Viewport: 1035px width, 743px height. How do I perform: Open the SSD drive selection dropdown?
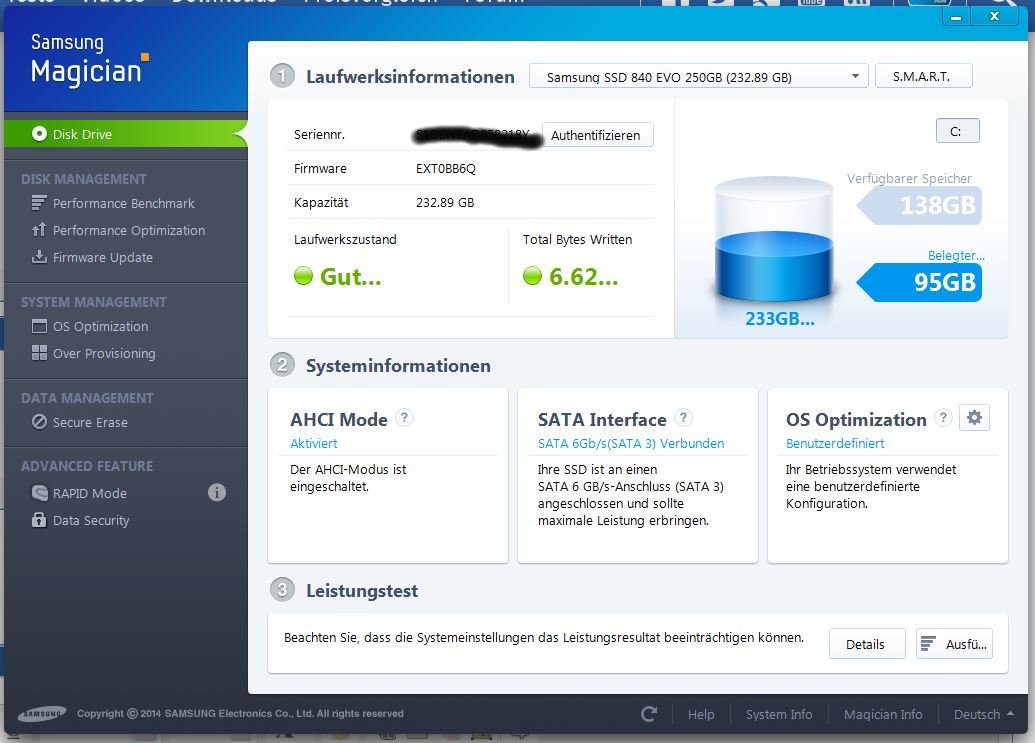[x=698, y=77]
